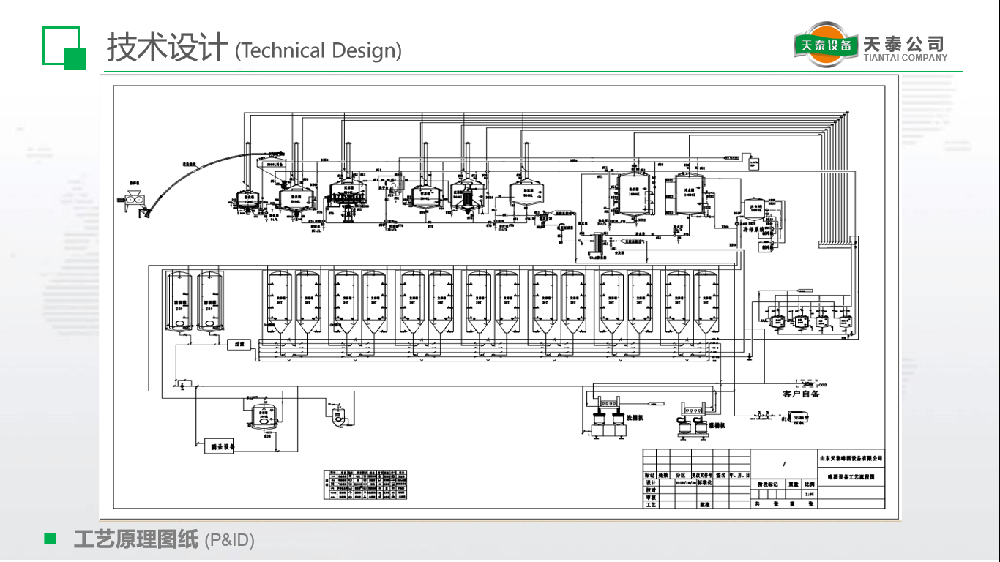1000x562 pixels.
Task: Select the malt mill symbol in the diagram
Action: 133,199
